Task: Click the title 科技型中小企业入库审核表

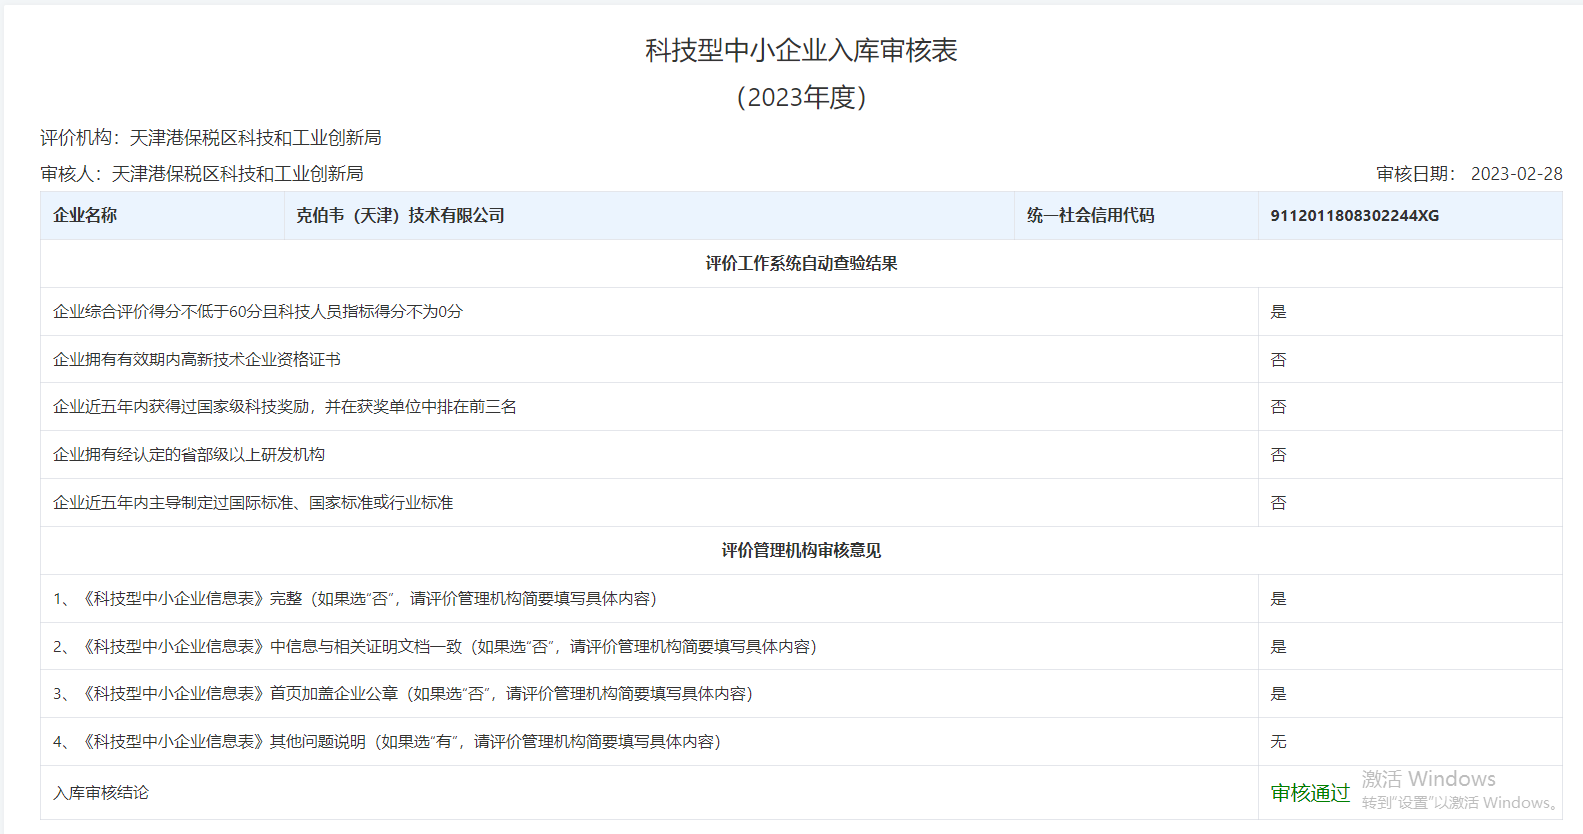Action: click(x=800, y=50)
